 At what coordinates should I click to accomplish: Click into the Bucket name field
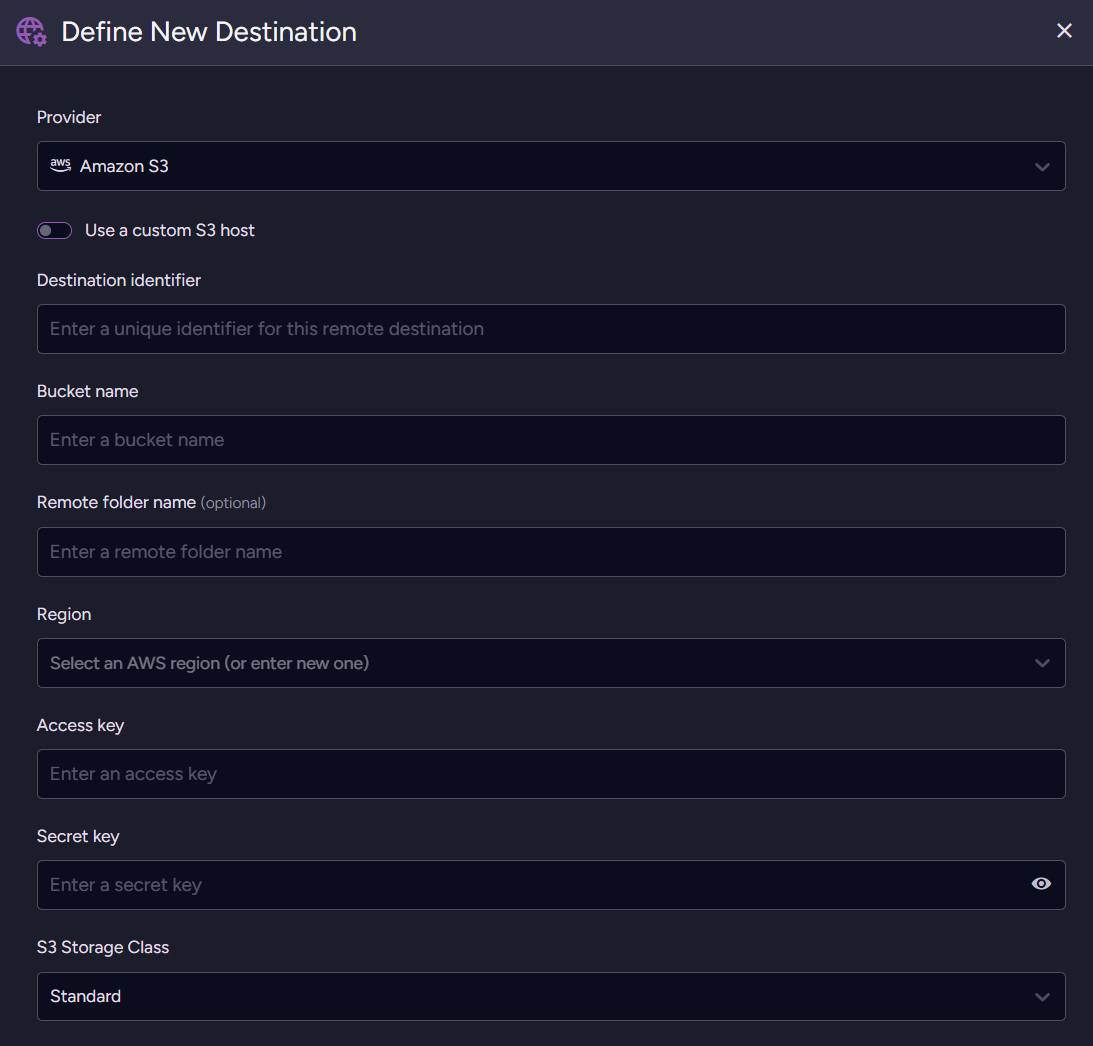pos(550,440)
